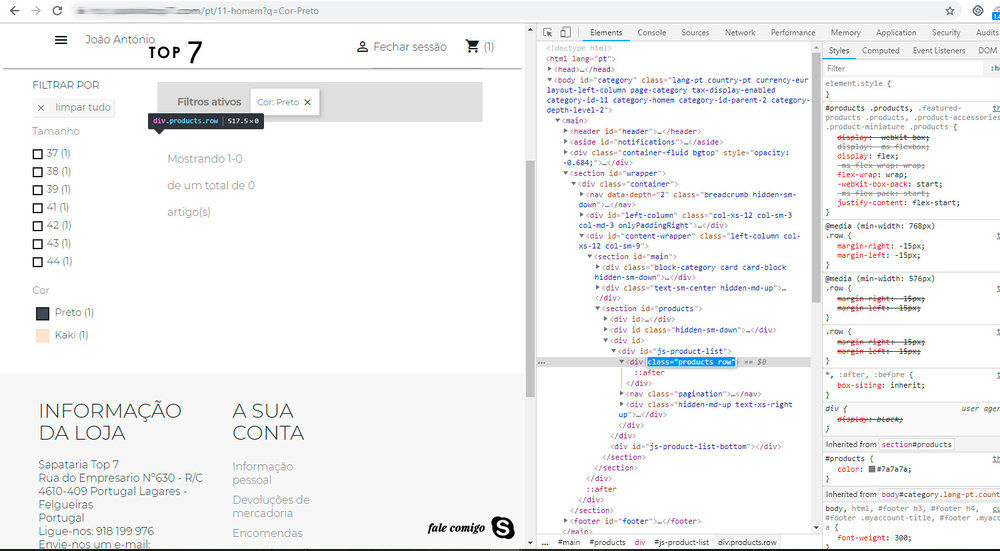Click the Fechar sessão link
1000x551 pixels.
(x=410, y=47)
